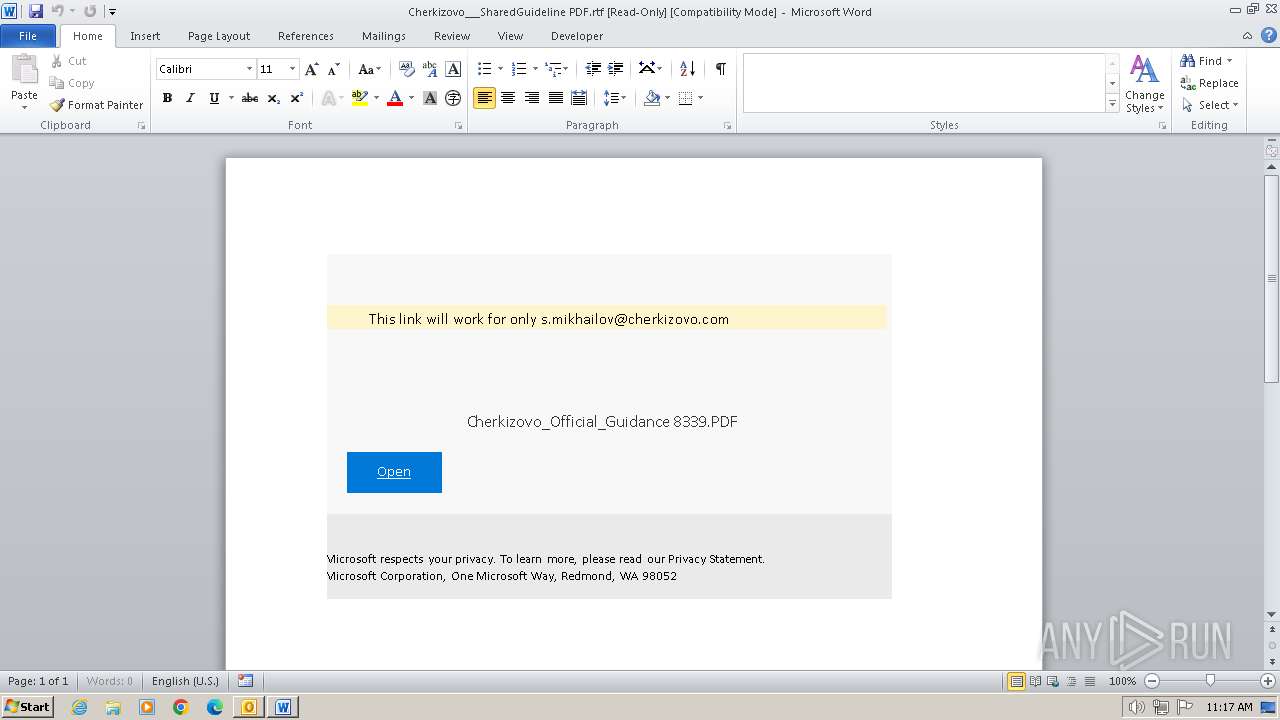Adjust the zoom slider handle
The height and width of the screenshot is (720, 1280).
(x=1210, y=681)
